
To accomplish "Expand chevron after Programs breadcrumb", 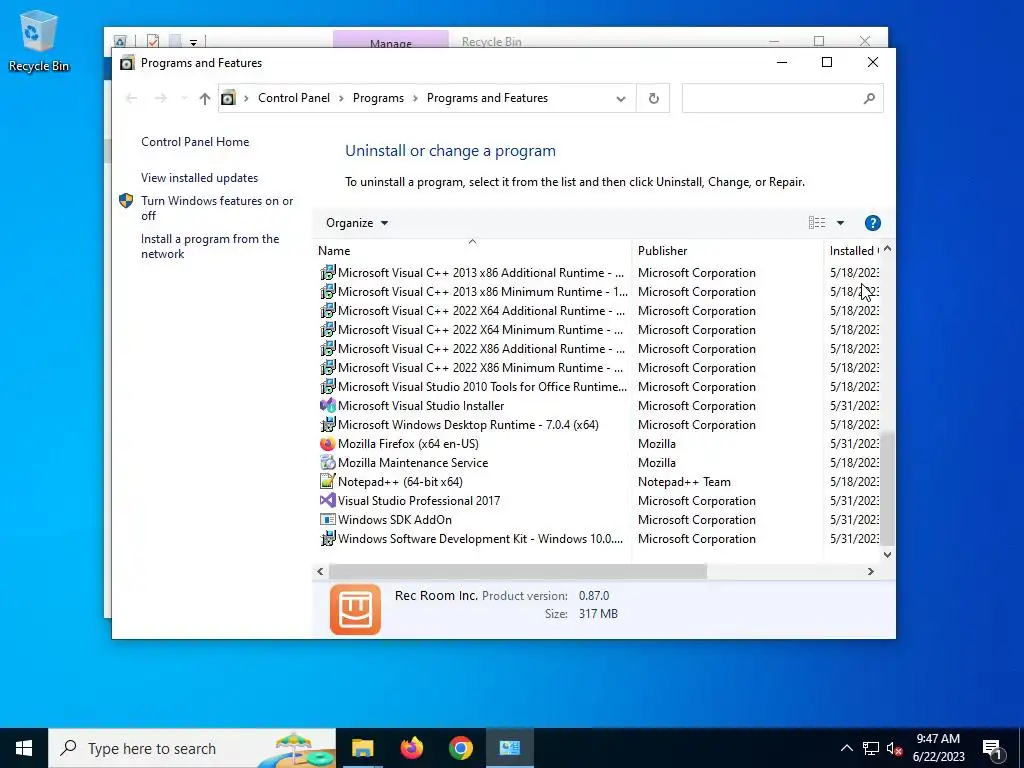I will [x=415, y=99].
